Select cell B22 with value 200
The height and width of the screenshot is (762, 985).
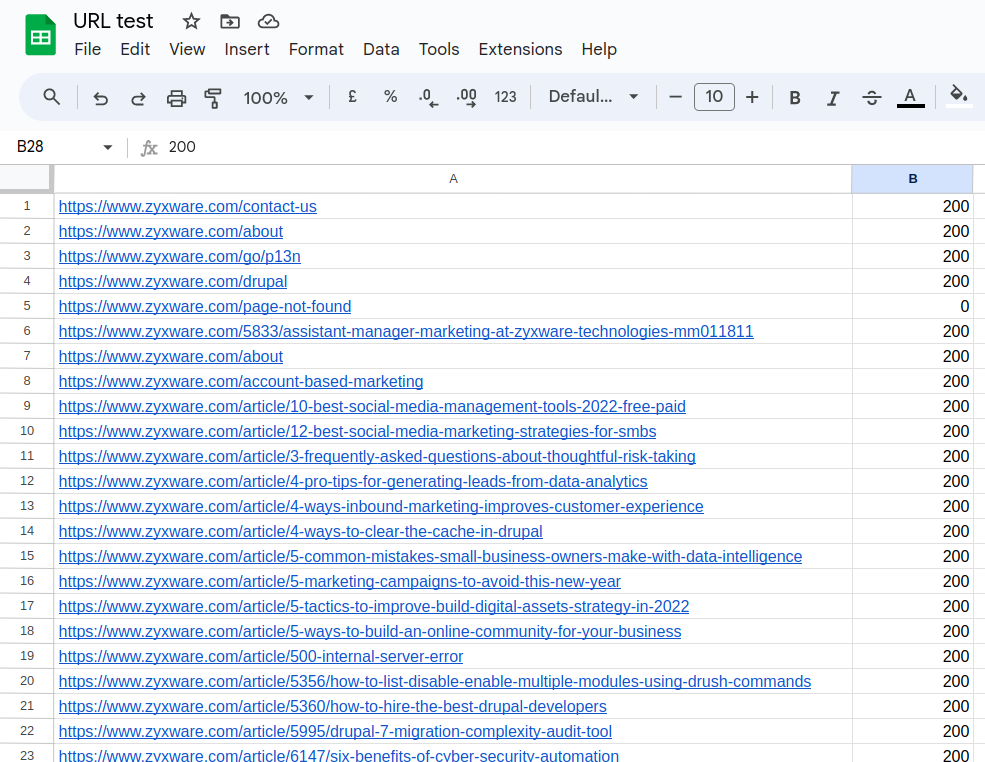pyautogui.click(x=913, y=731)
